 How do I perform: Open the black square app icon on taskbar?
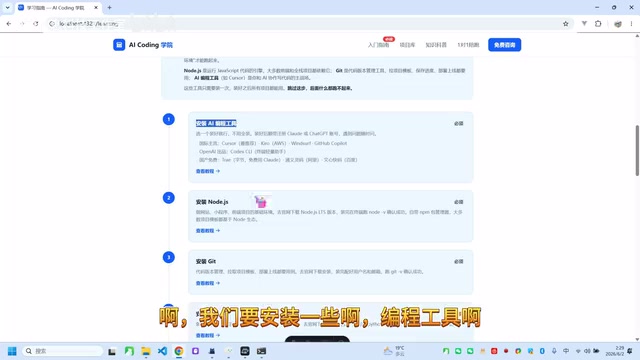point(245,351)
